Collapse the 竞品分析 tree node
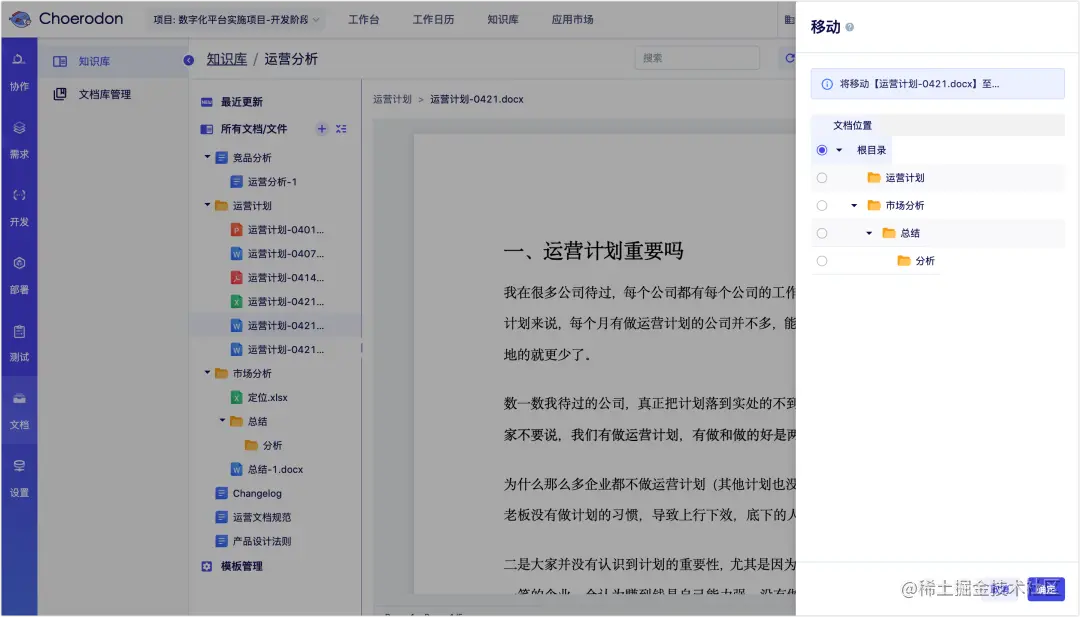 click(x=207, y=157)
